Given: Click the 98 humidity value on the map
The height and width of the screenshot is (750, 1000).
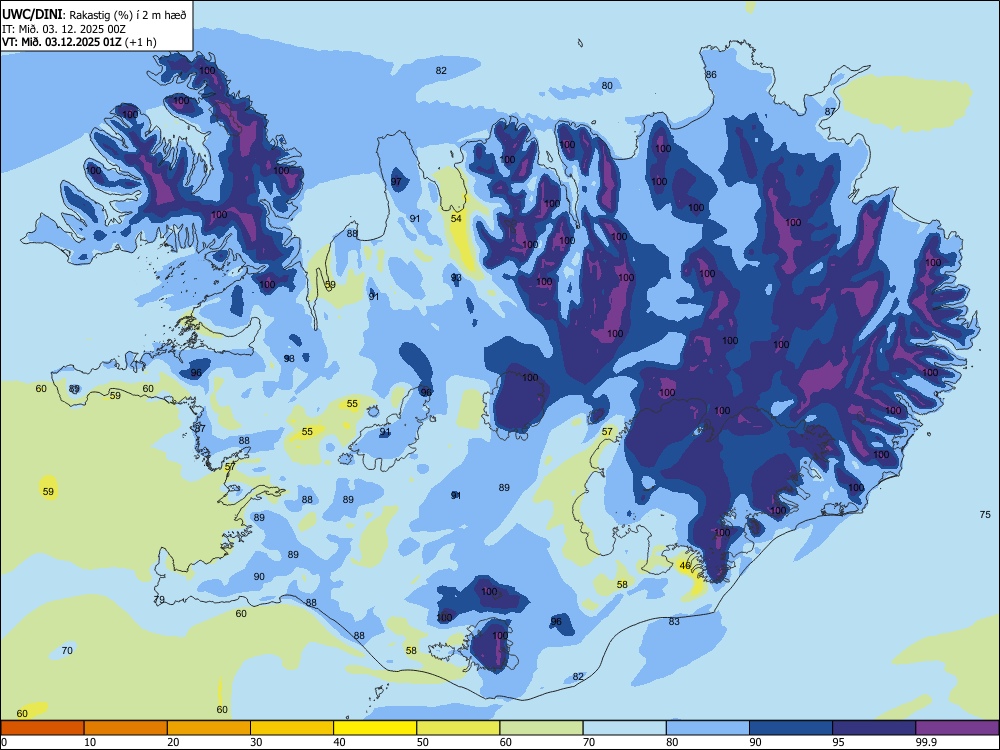Looking at the screenshot, I should (x=289, y=358).
